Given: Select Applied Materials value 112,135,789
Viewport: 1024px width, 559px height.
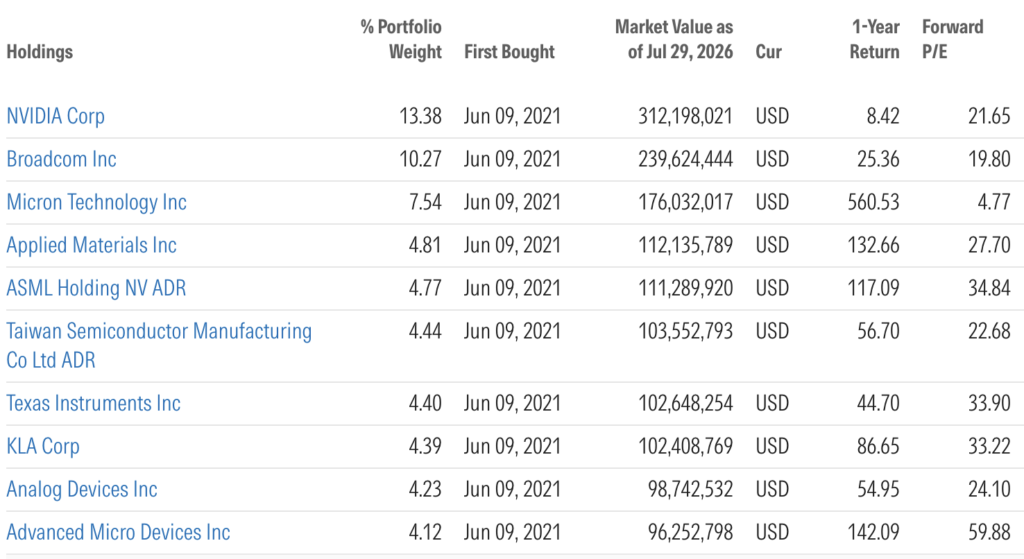Looking at the screenshot, I should [x=686, y=246].
